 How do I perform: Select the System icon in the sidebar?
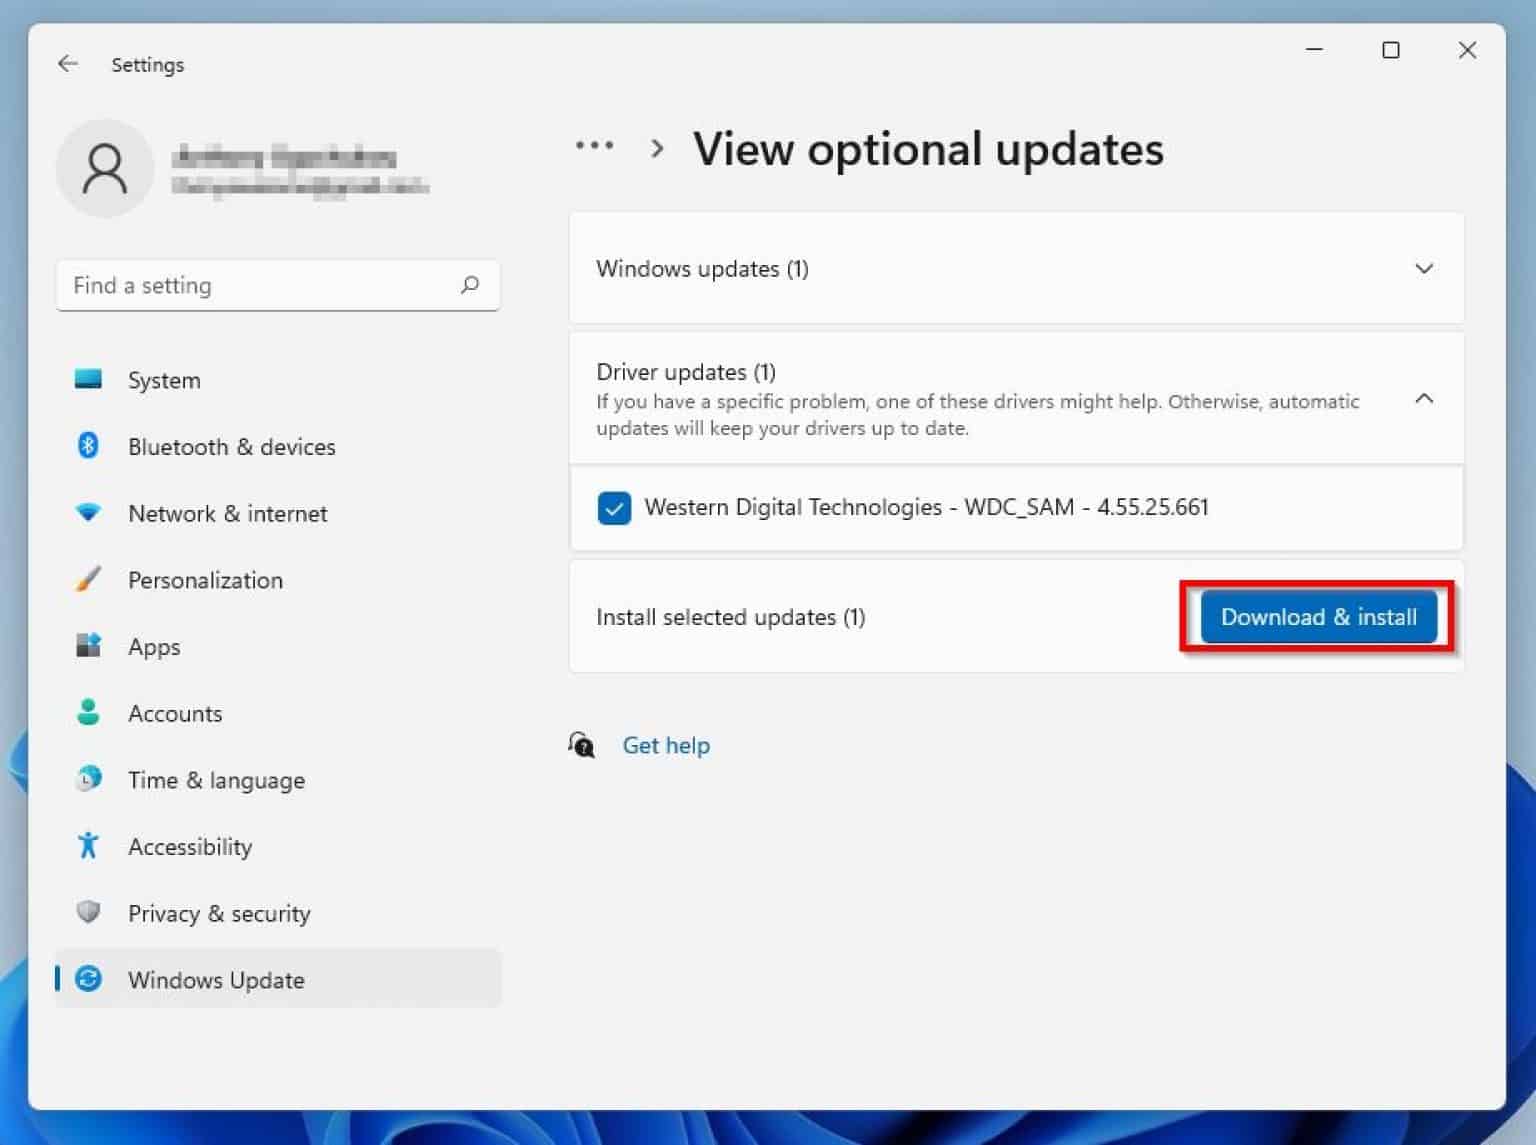(x=89, y=380)
